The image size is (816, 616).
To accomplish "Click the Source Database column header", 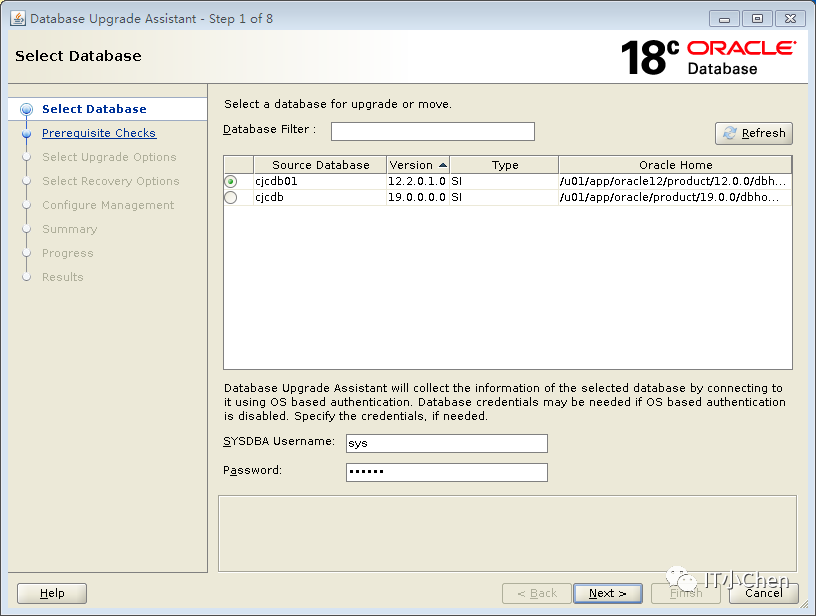I will [x=320, y=165].
